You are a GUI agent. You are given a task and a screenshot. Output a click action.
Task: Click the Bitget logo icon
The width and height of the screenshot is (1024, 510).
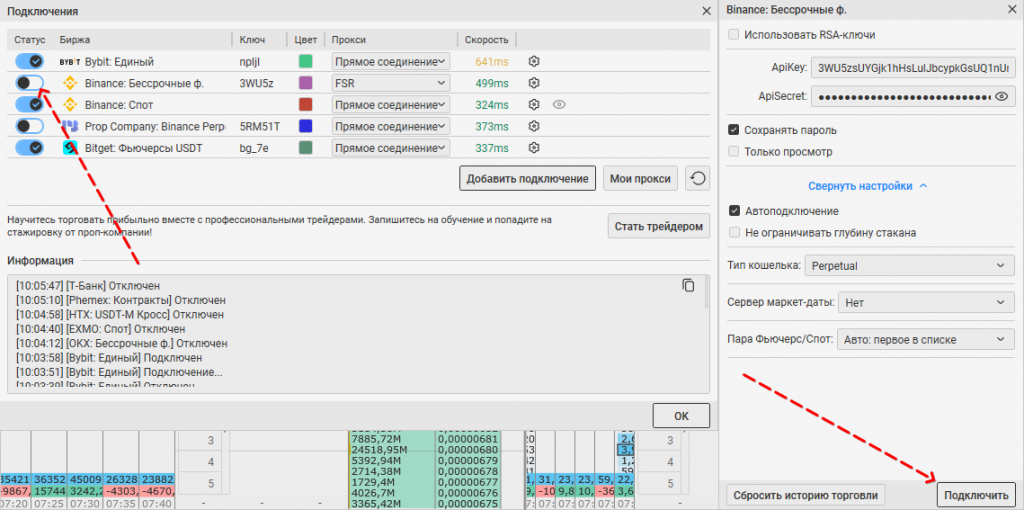[x=69, y=148]
